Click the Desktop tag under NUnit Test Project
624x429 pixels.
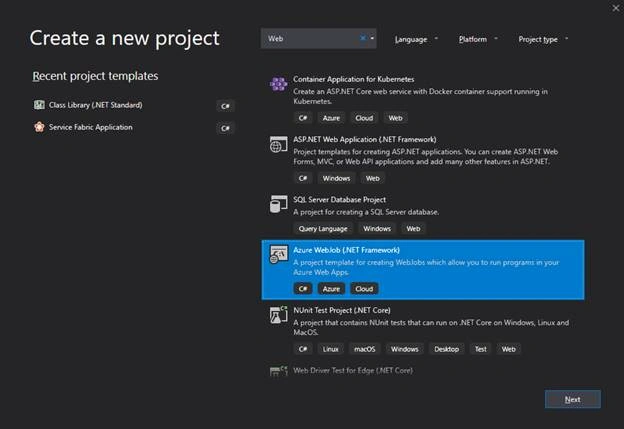pyautogui.click(x=447, y=349)
